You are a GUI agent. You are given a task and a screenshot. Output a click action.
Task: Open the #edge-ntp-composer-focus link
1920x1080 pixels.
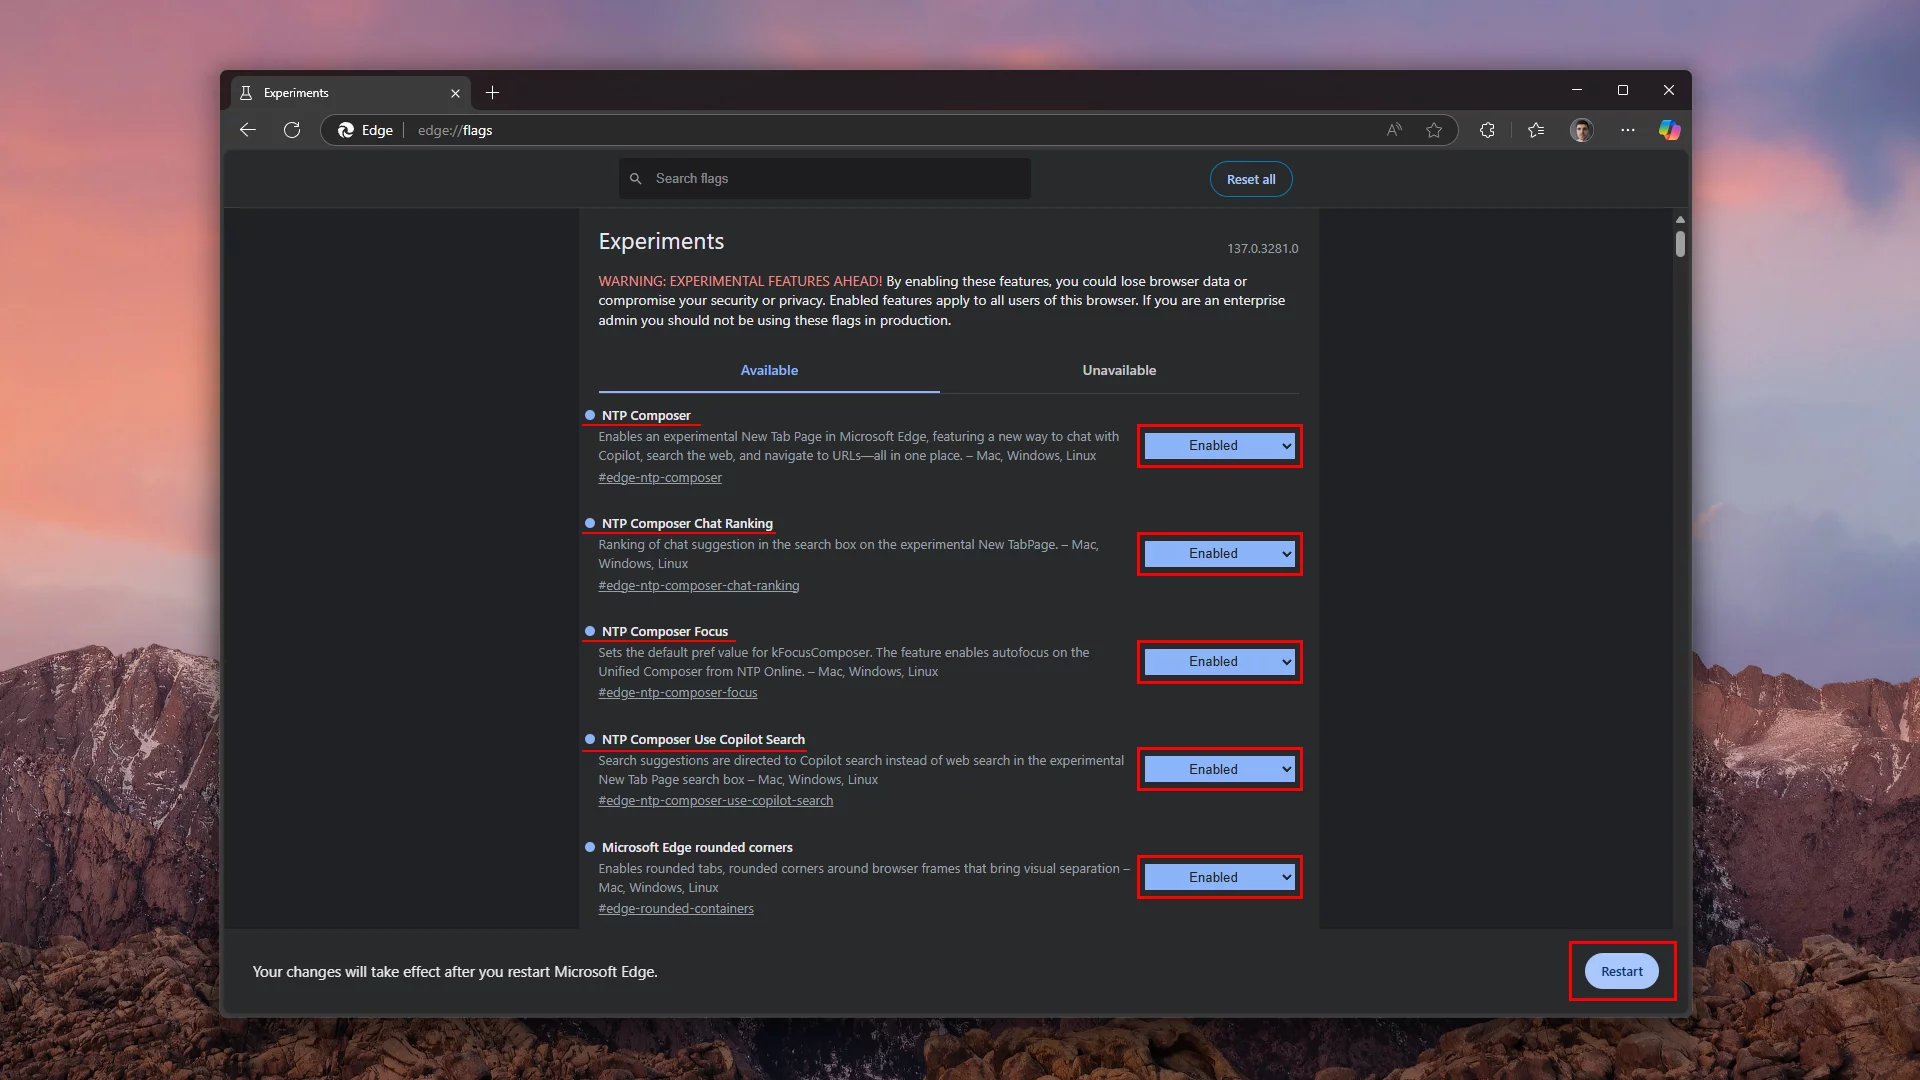pyautogui.click(x=678, y=693)
